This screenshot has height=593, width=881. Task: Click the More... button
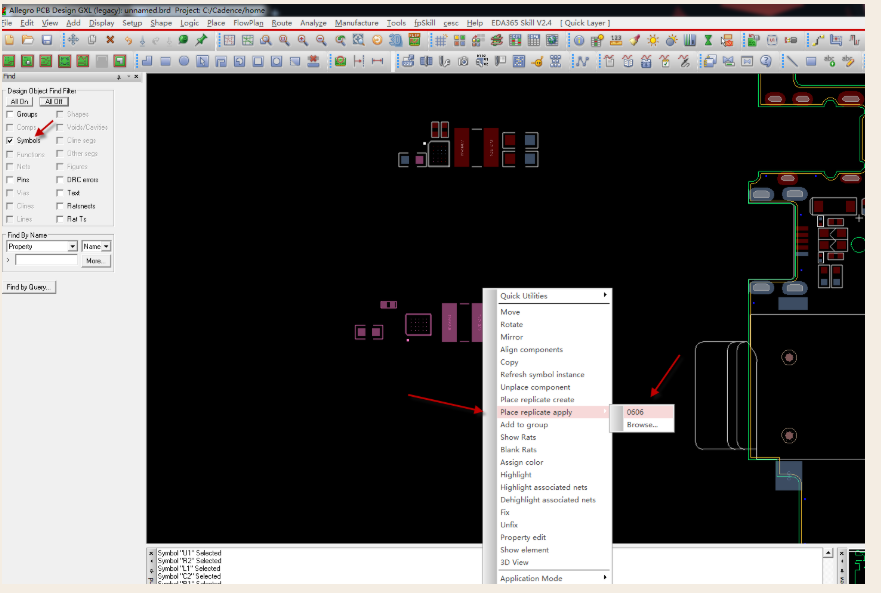click(96, 261)
